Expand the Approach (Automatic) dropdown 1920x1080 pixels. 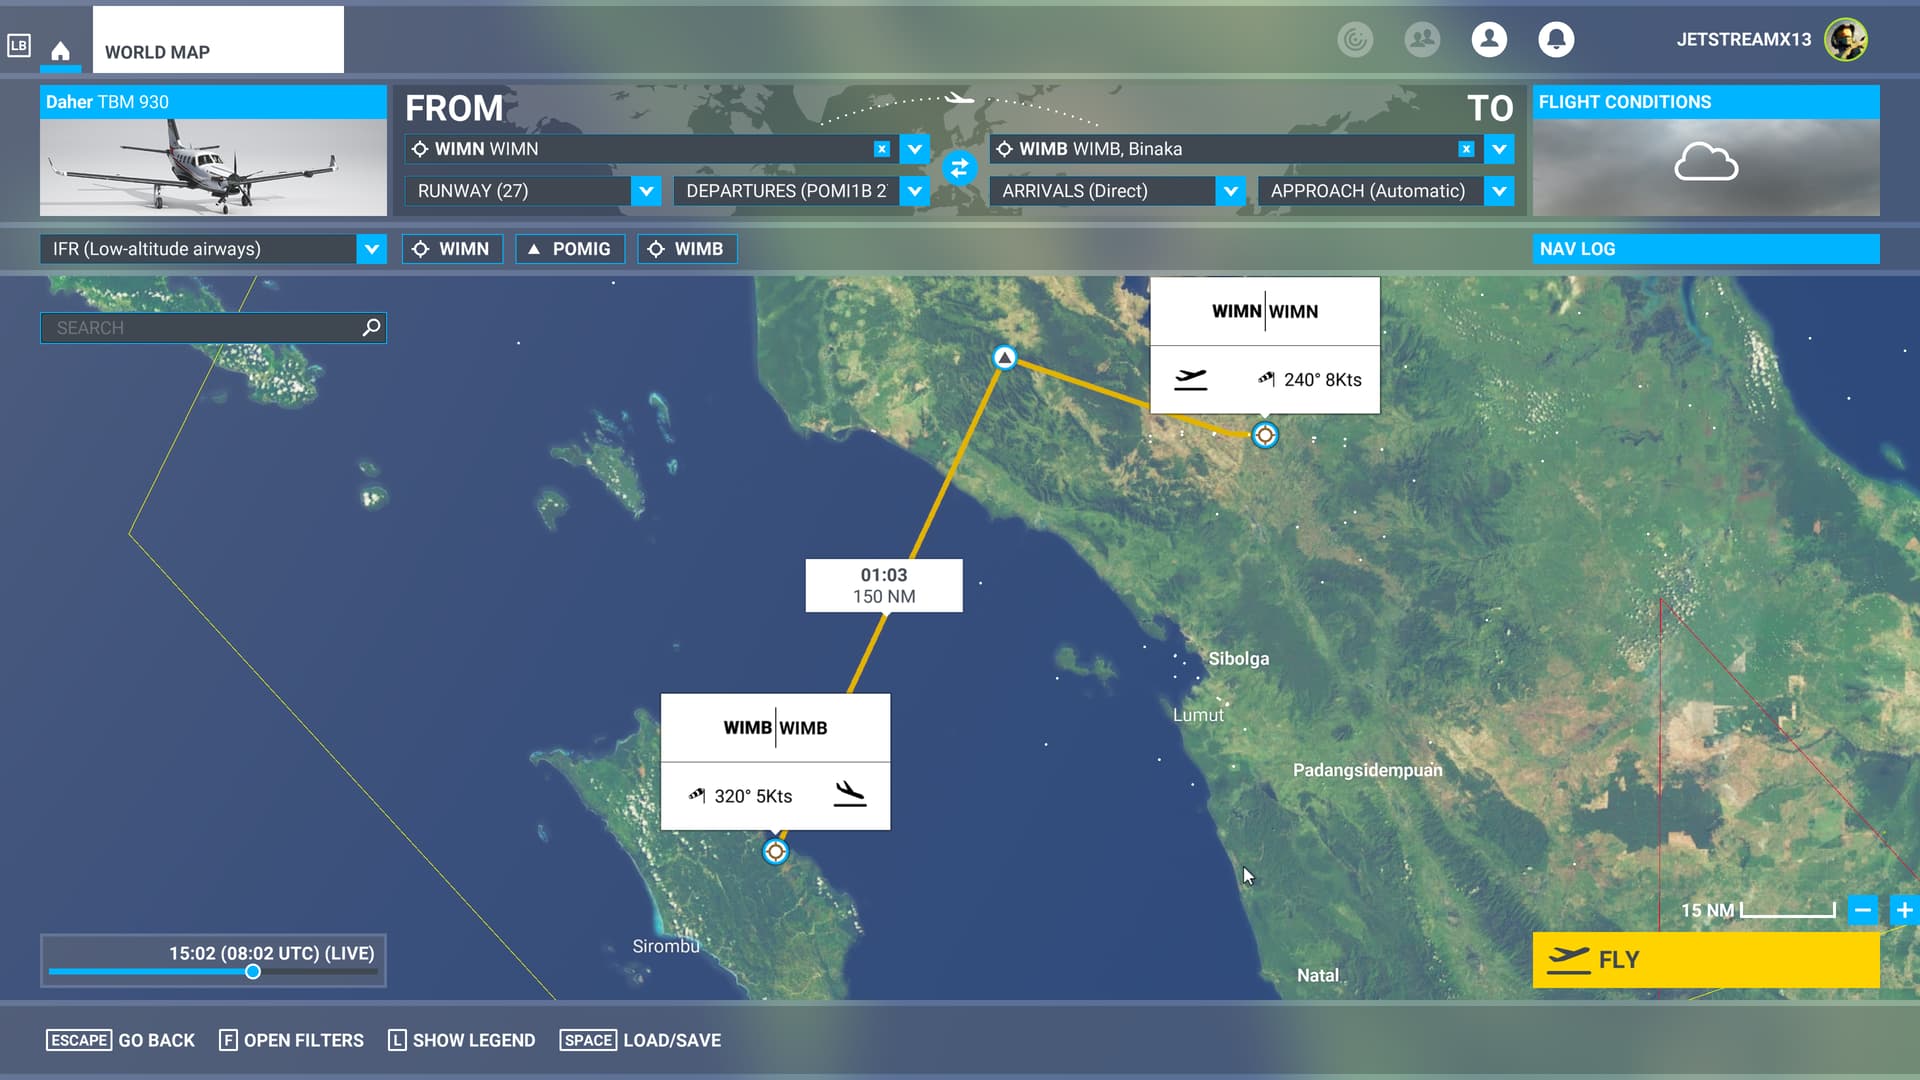tap(1498, 191)
